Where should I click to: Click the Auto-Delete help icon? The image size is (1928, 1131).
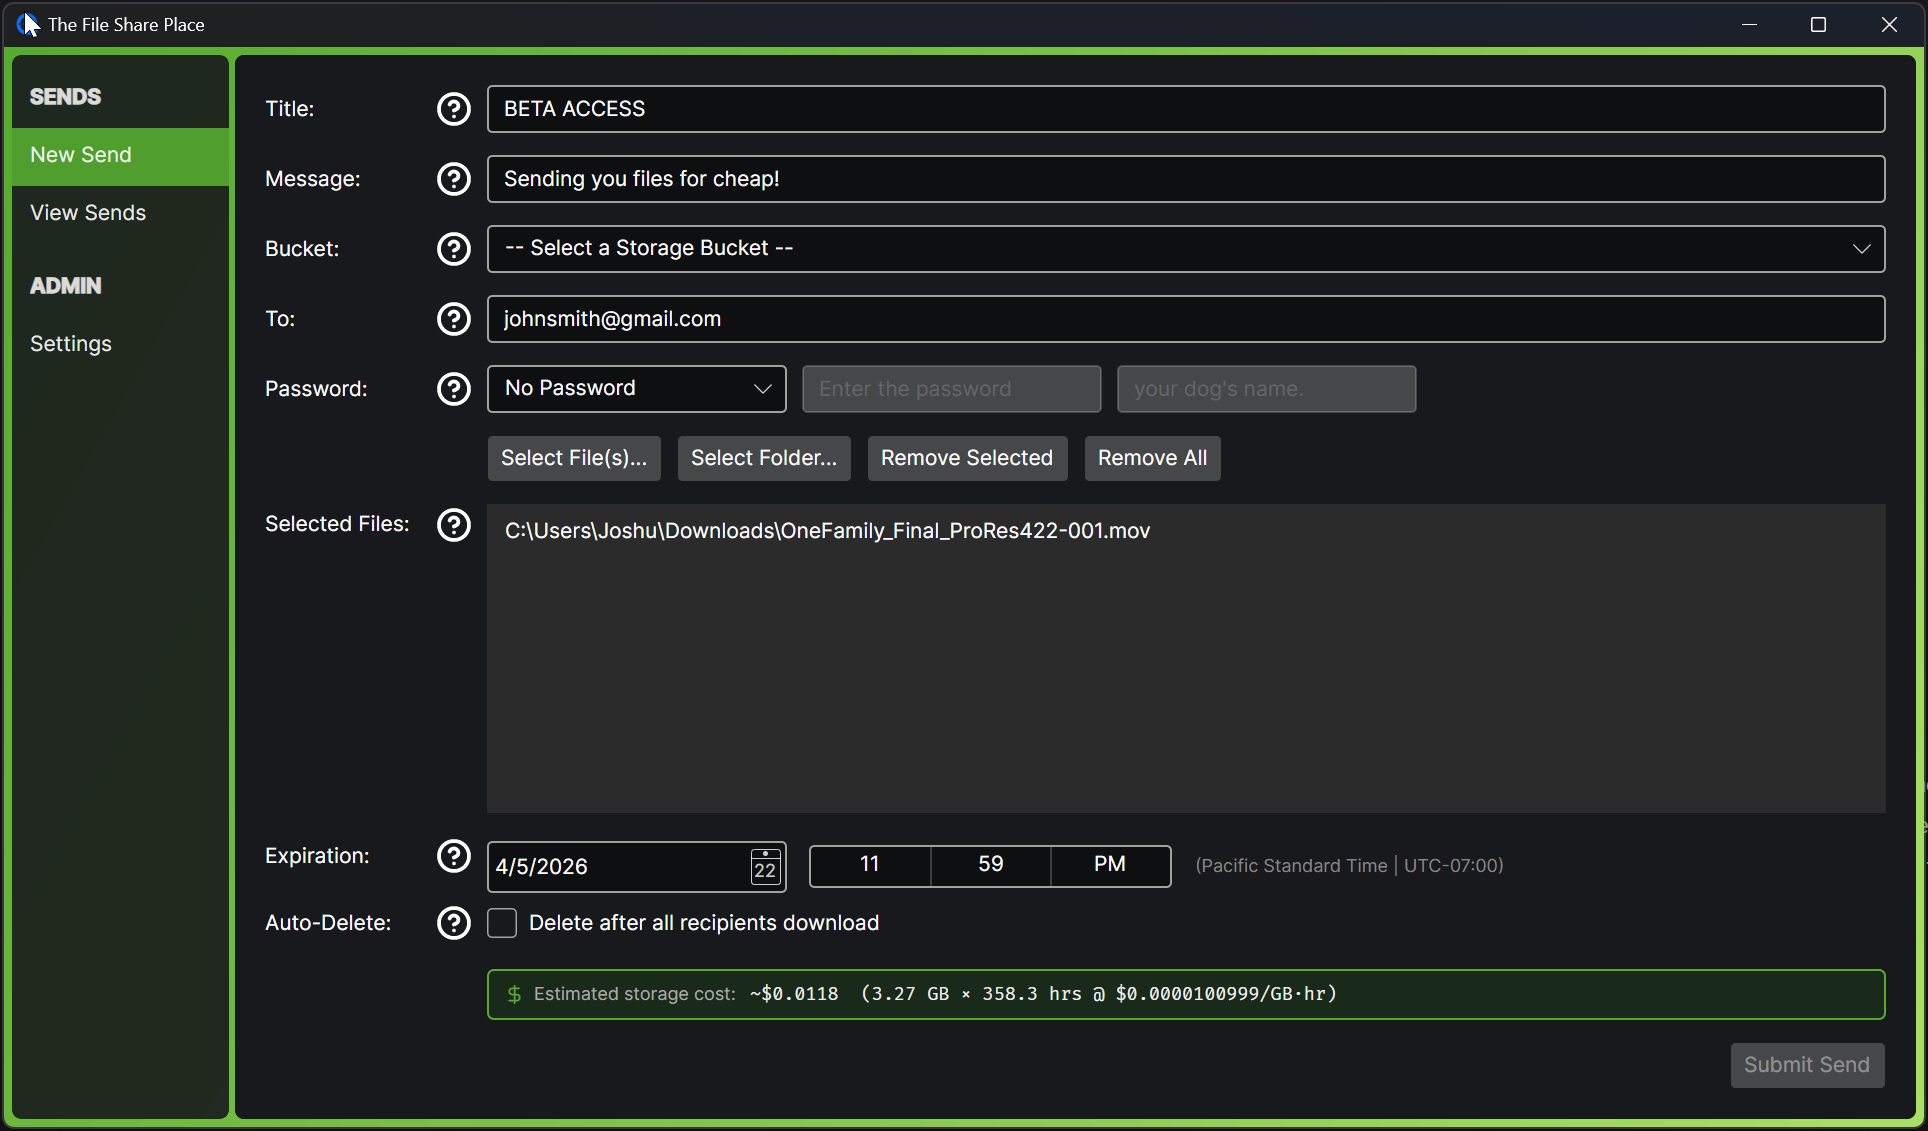454,923
